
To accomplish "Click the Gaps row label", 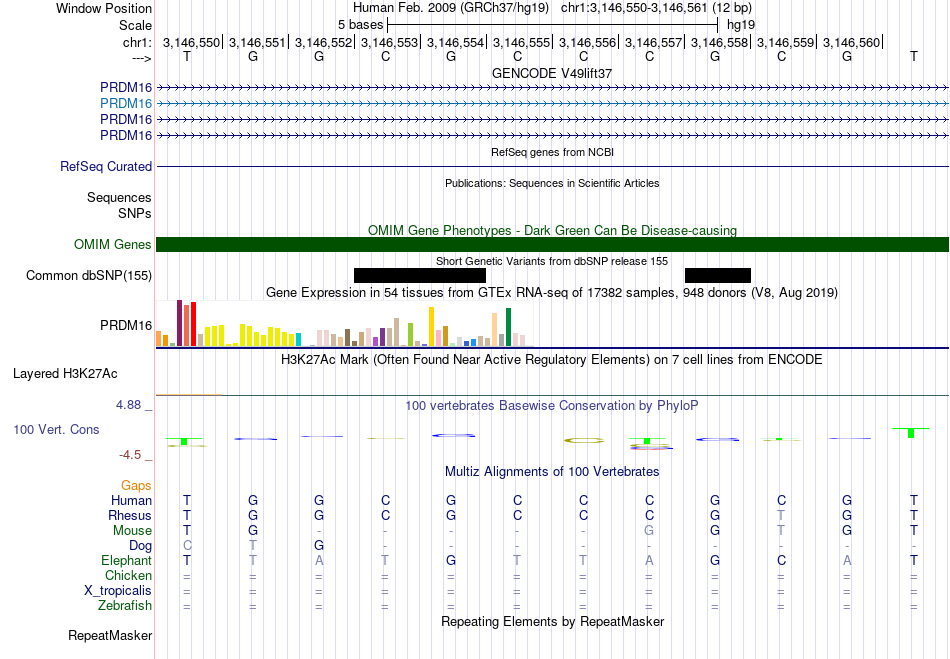I will [136, 486].
